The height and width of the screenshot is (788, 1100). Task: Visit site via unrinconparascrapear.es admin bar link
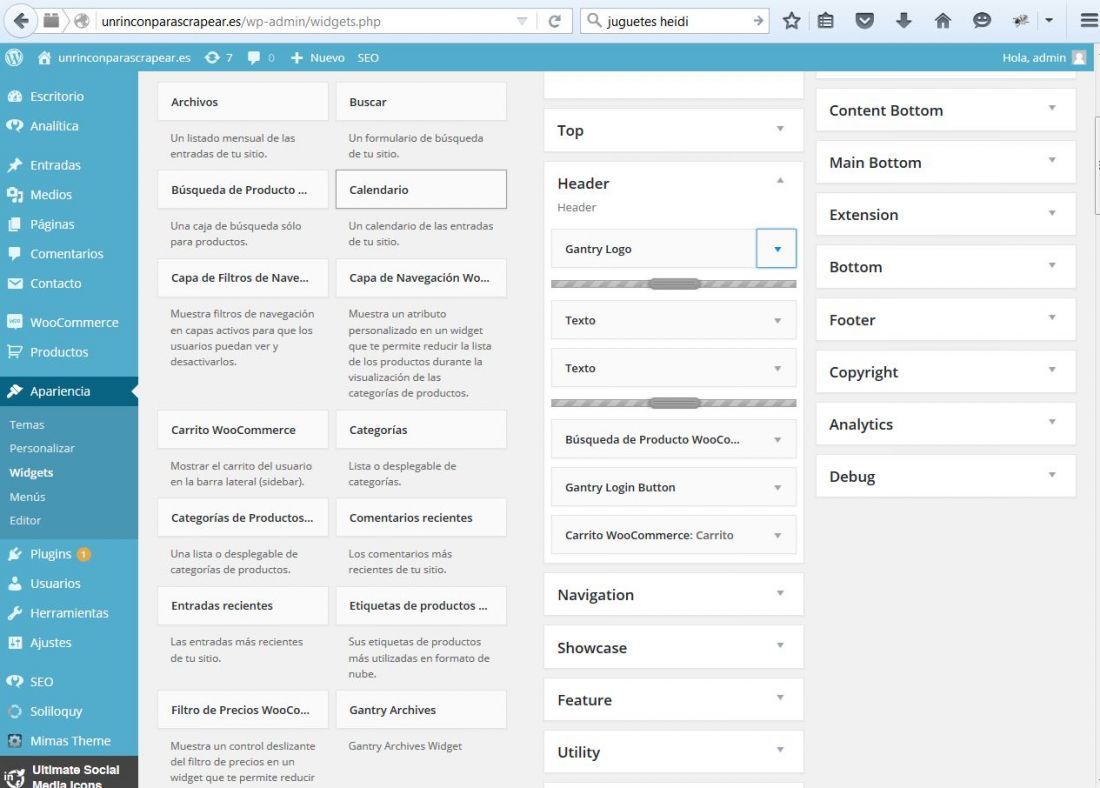[x=114, y=58]
